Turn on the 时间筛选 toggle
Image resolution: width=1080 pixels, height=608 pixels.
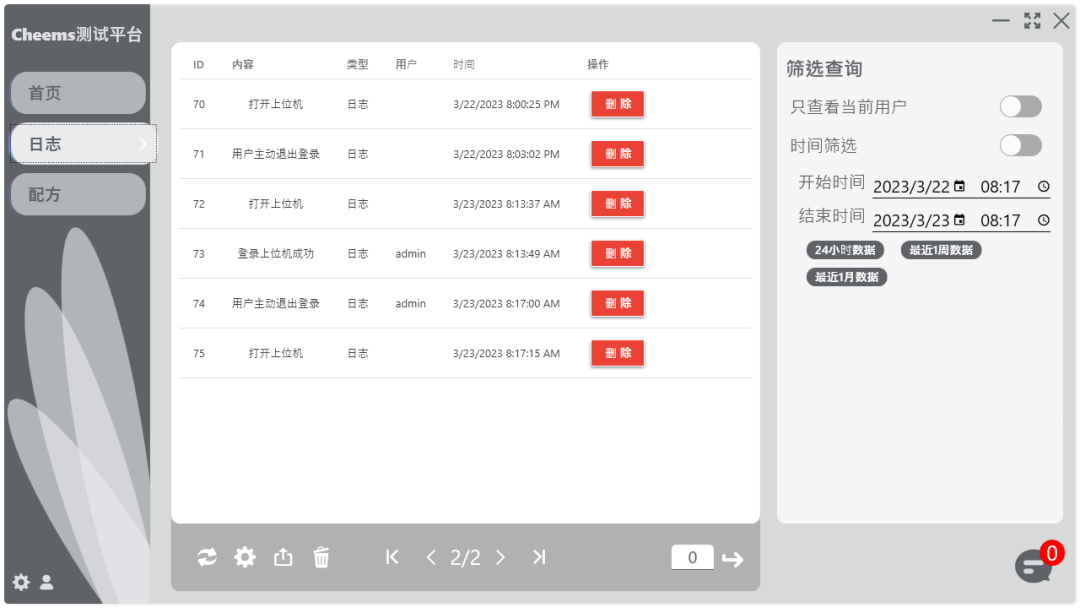1020,146
